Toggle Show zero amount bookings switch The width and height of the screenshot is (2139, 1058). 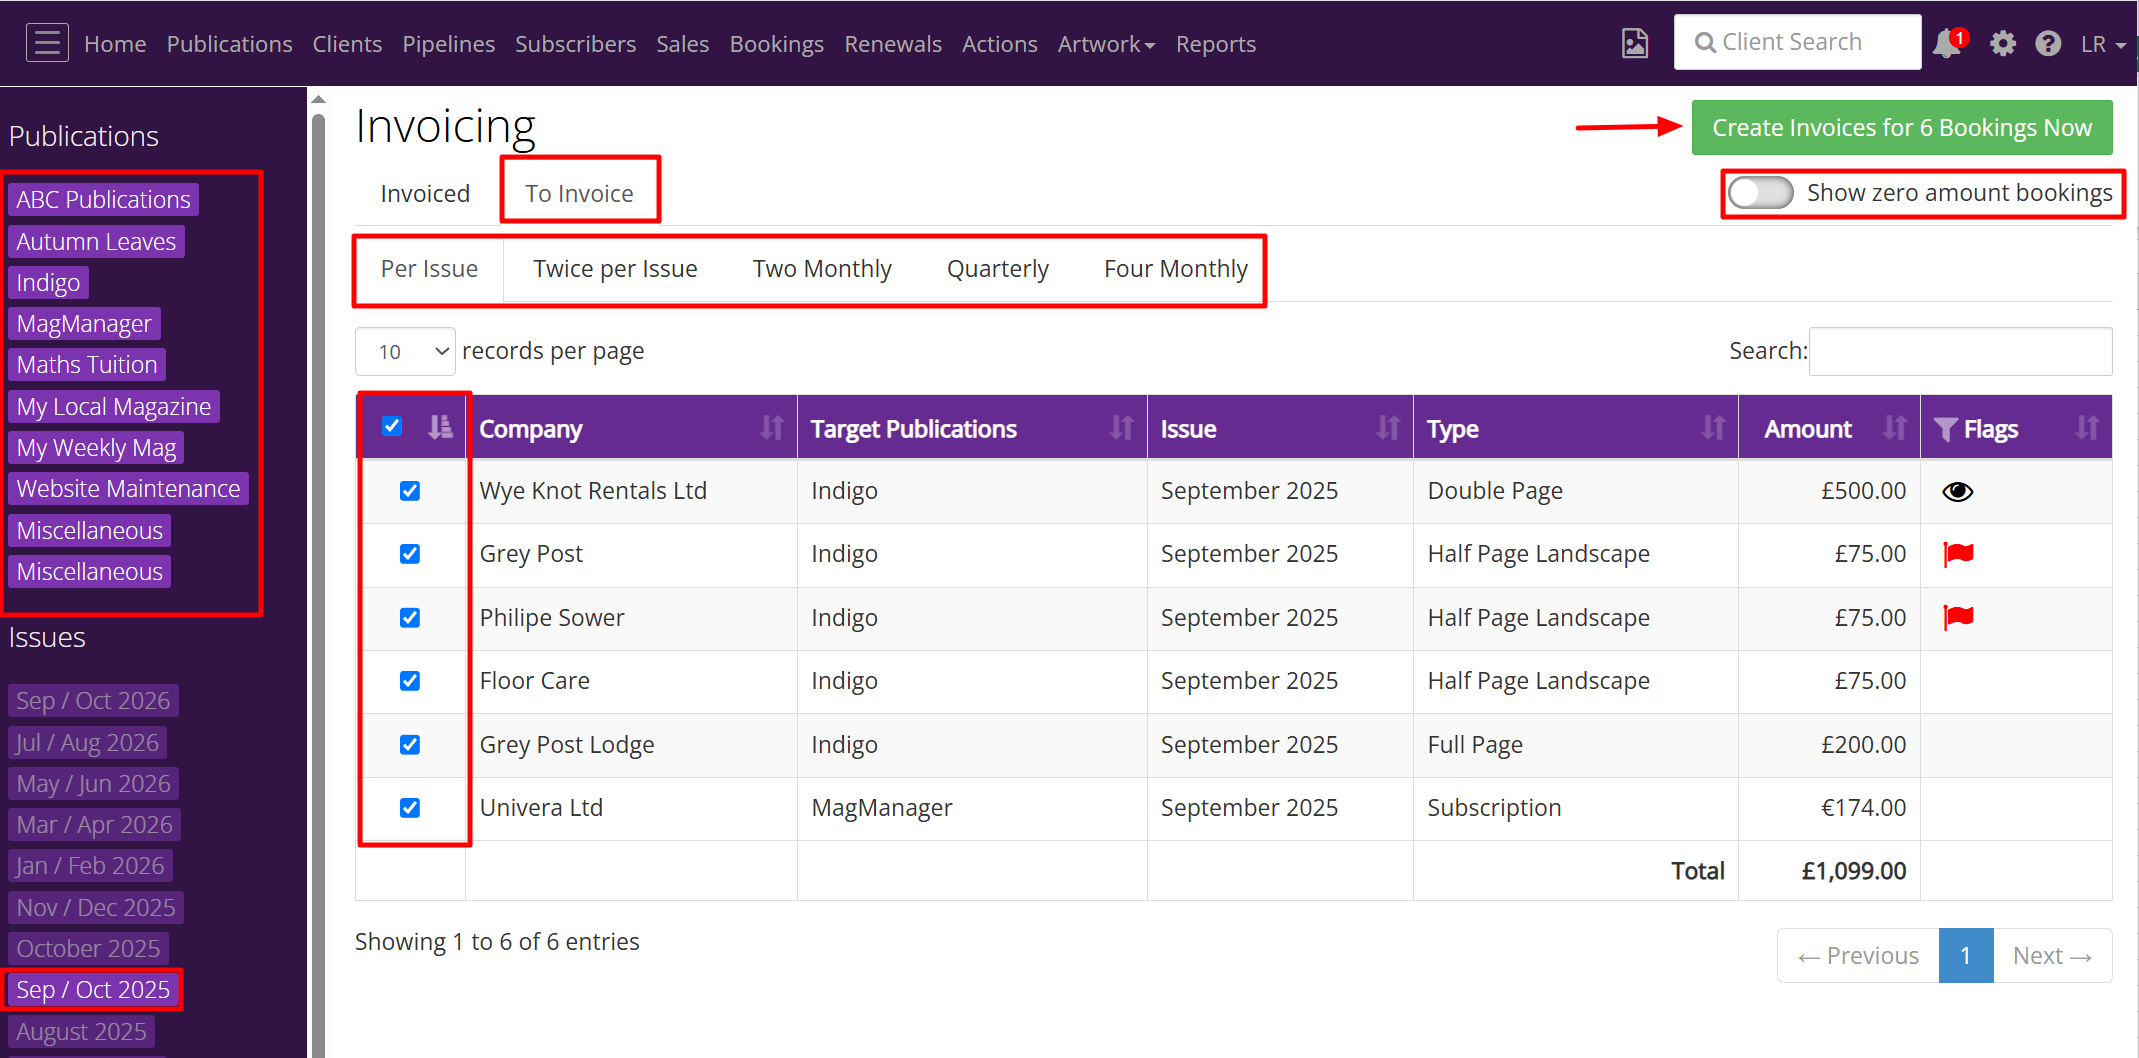coord(1761,193)
